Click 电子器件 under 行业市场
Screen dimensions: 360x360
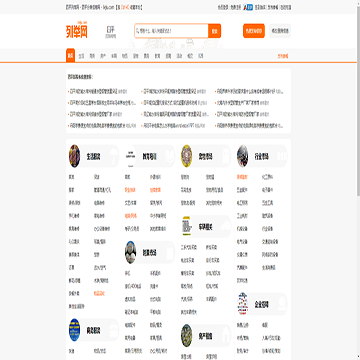(x=268, y=190)
